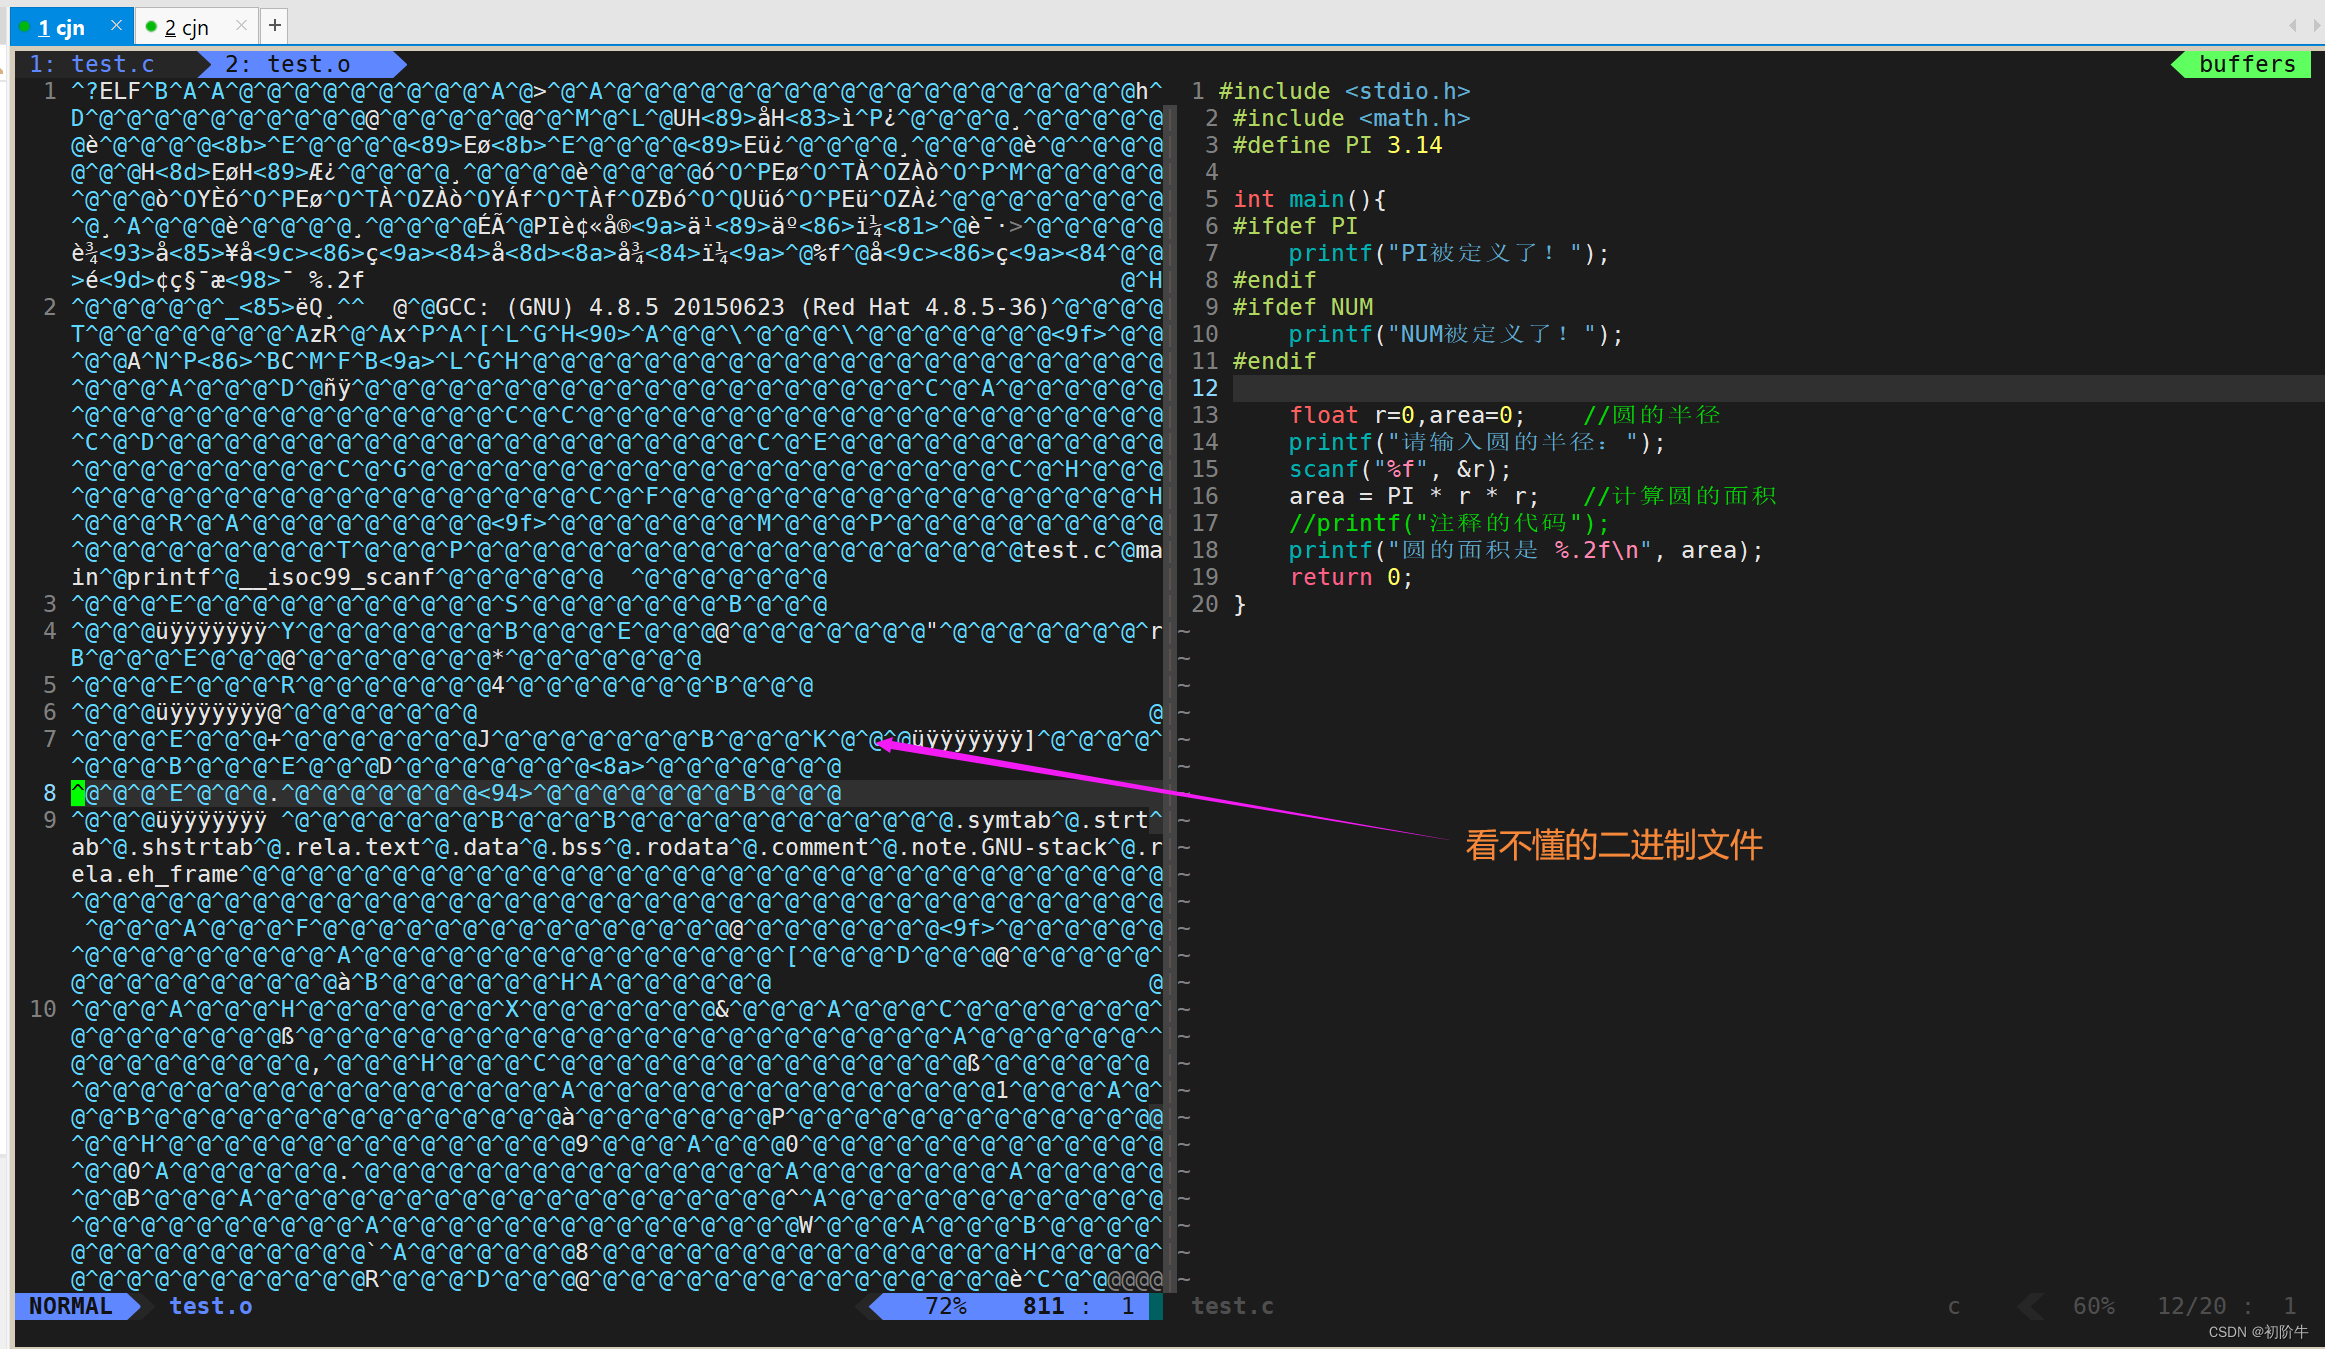Click the 'c' filetype indicator in status line
The width and height of the screenshot is (2325, 1349).
(x=1953, y=1306)
